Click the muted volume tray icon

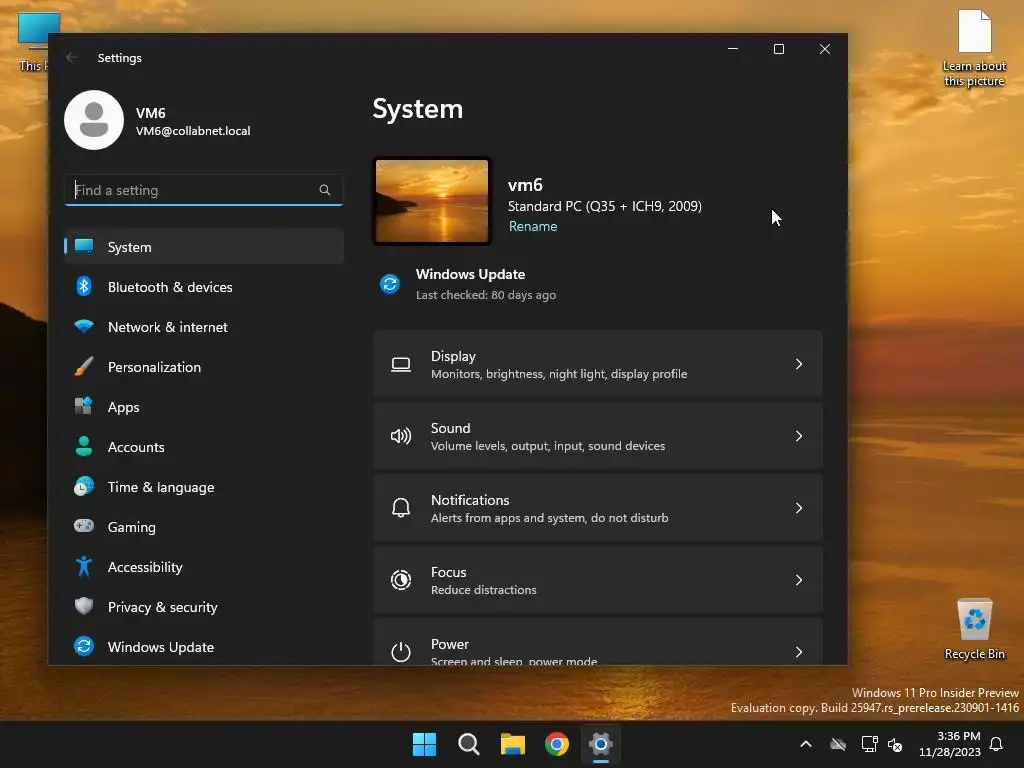[895, 744]
